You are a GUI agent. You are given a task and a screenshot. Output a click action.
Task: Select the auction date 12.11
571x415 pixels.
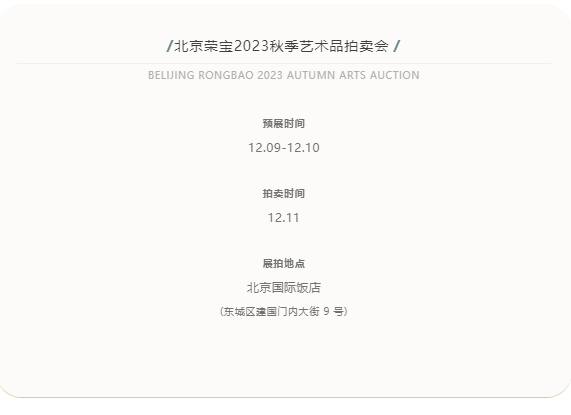[x=284, y=218]
